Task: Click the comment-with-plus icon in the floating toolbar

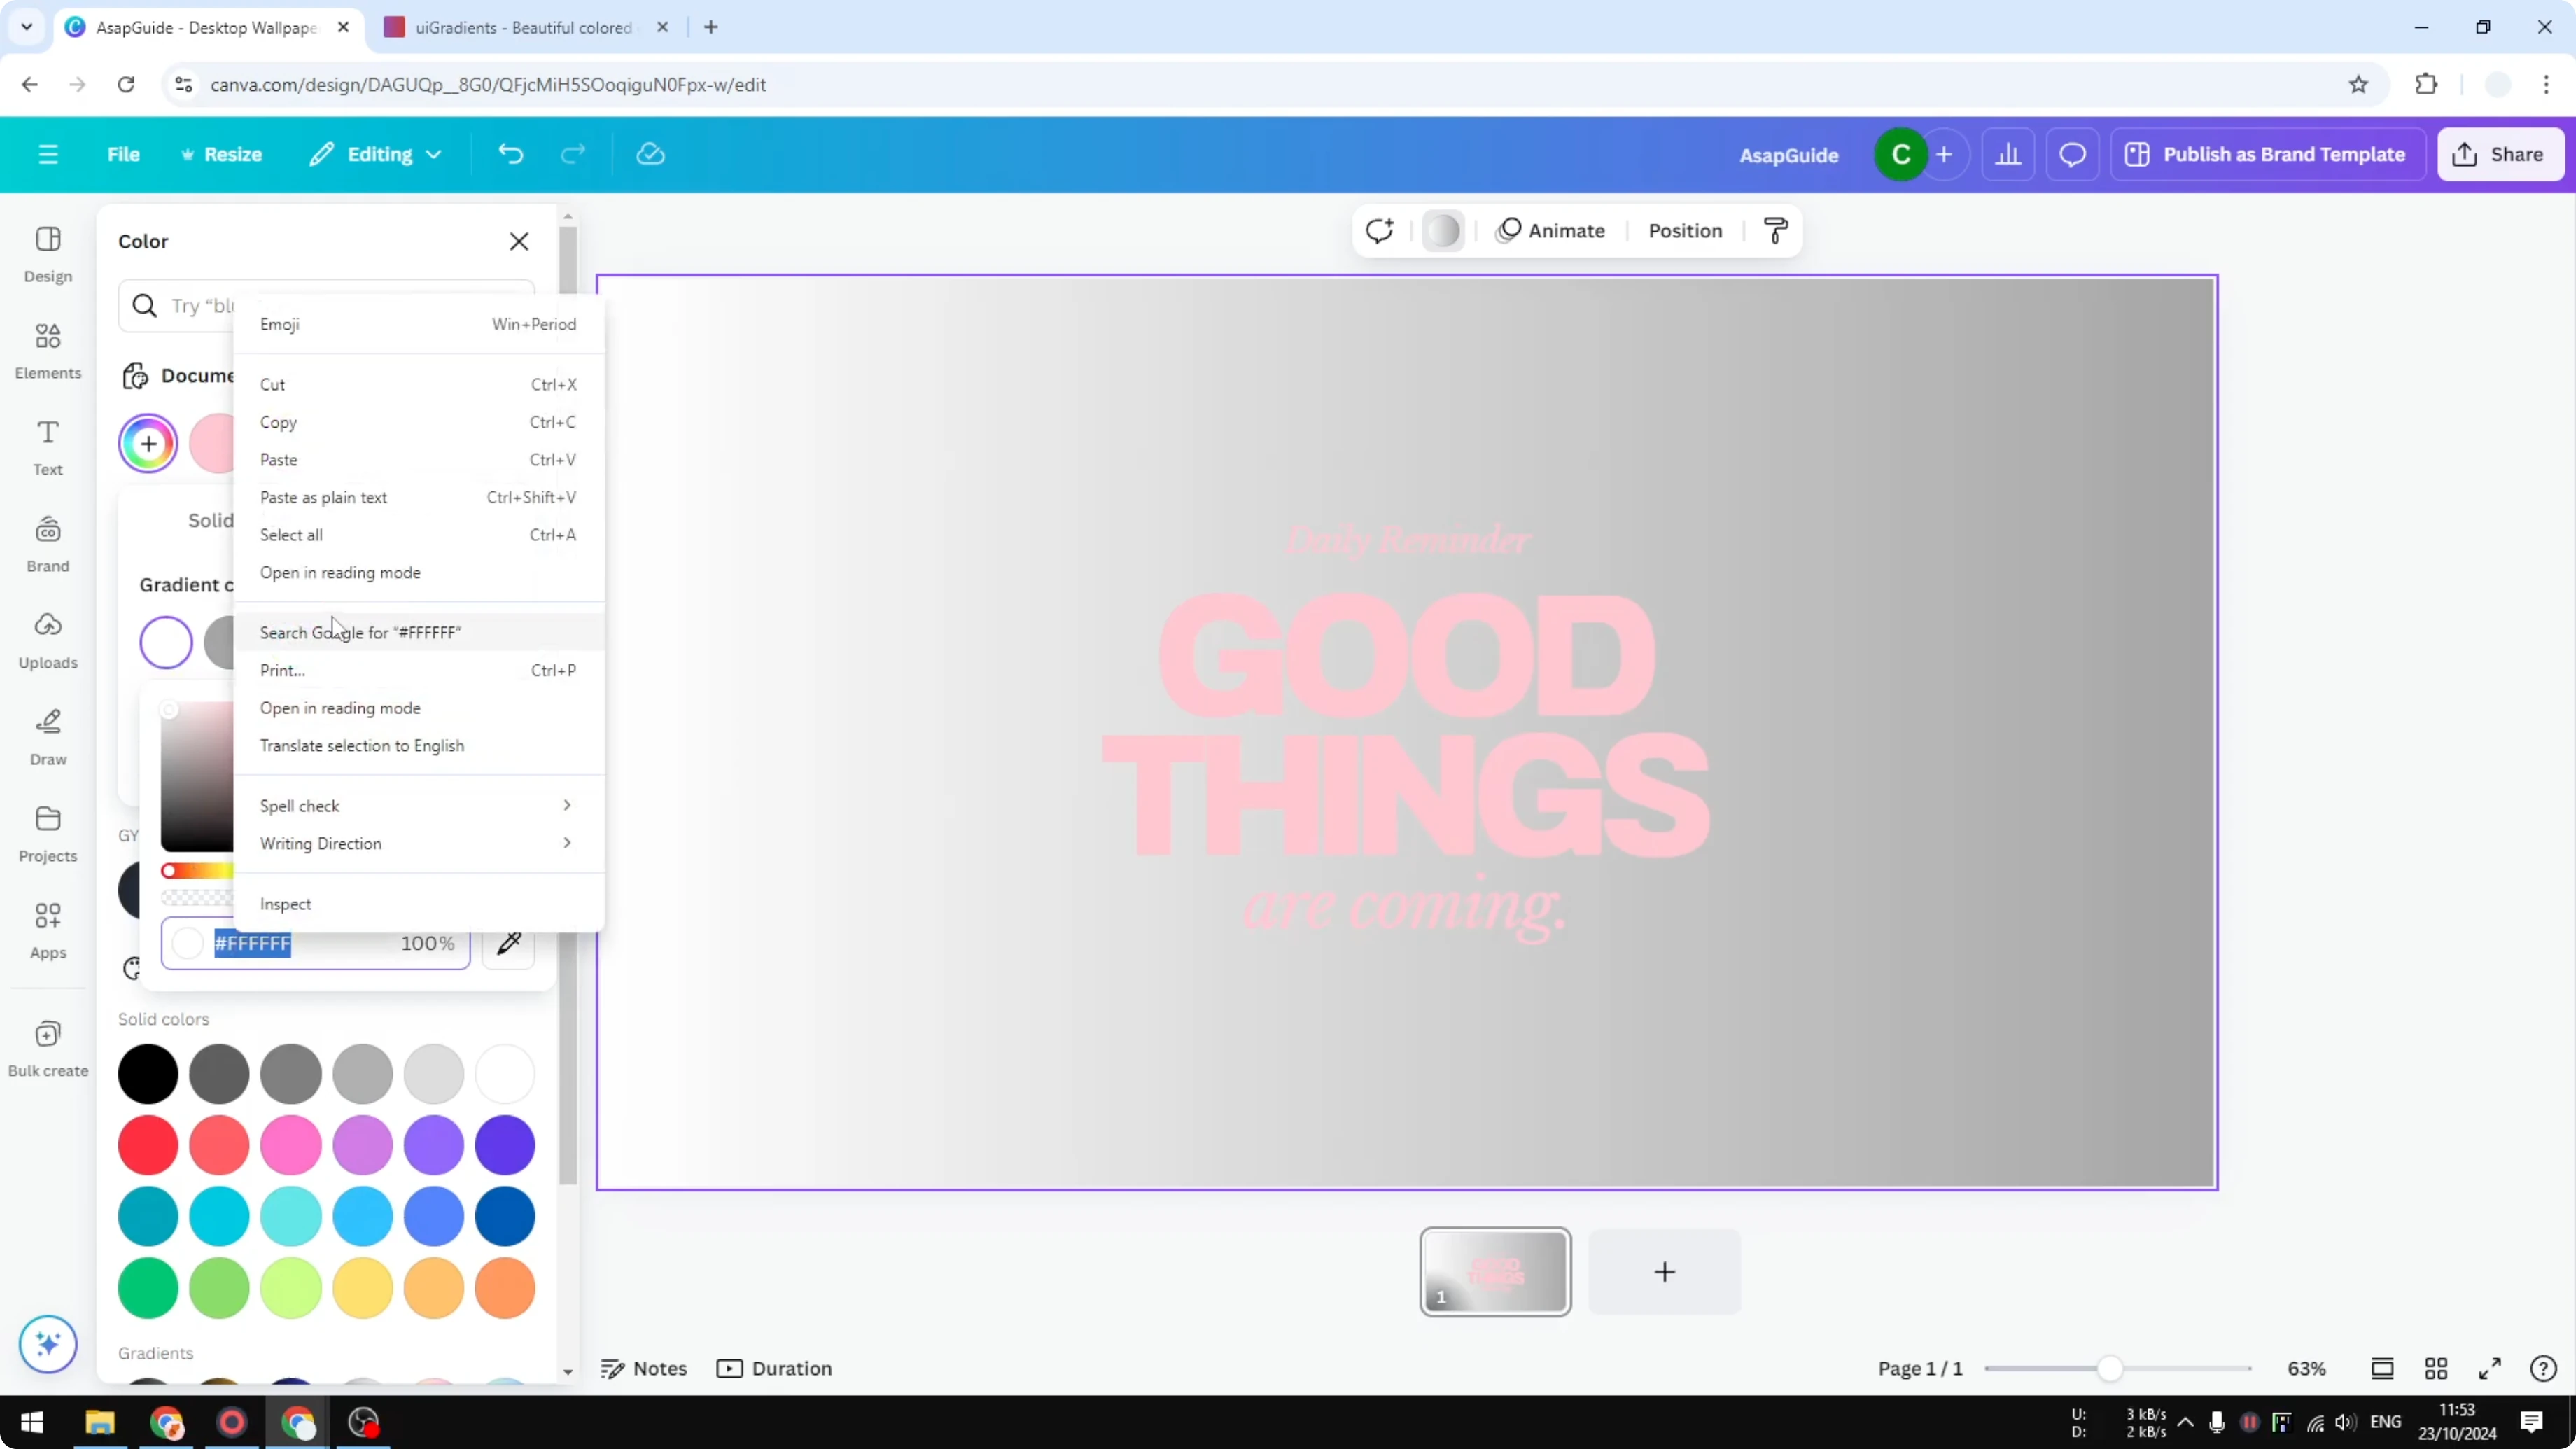Action: pos(1380,231)
